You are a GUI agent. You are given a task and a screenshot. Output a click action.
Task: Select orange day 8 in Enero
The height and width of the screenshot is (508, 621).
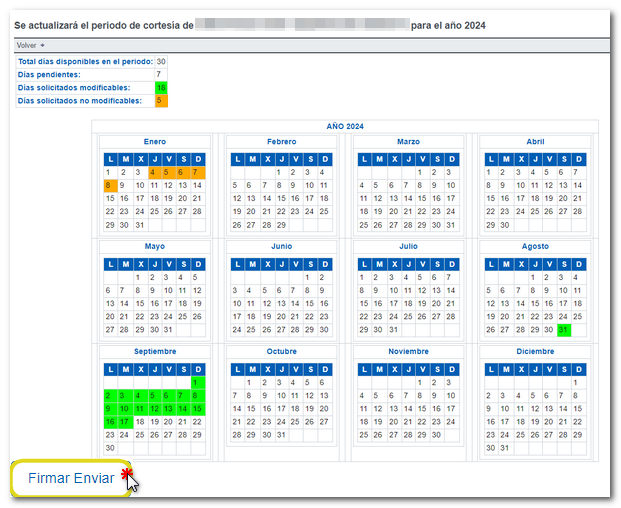pos(110,185)
